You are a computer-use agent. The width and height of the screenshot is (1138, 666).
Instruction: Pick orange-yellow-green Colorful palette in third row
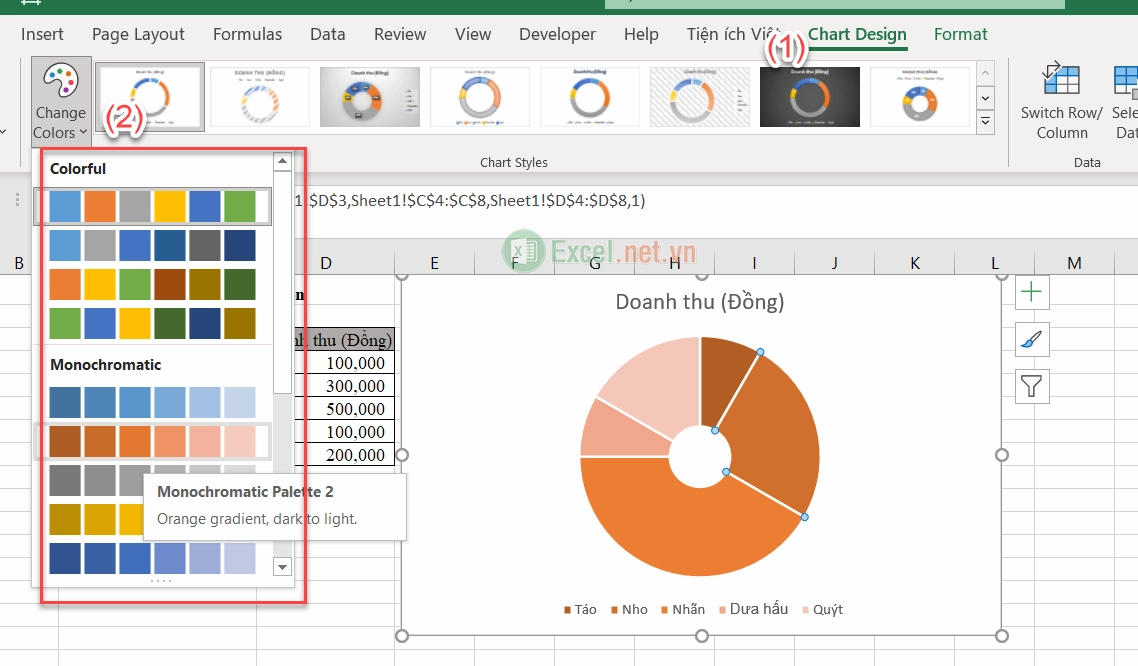click(152, 284)
